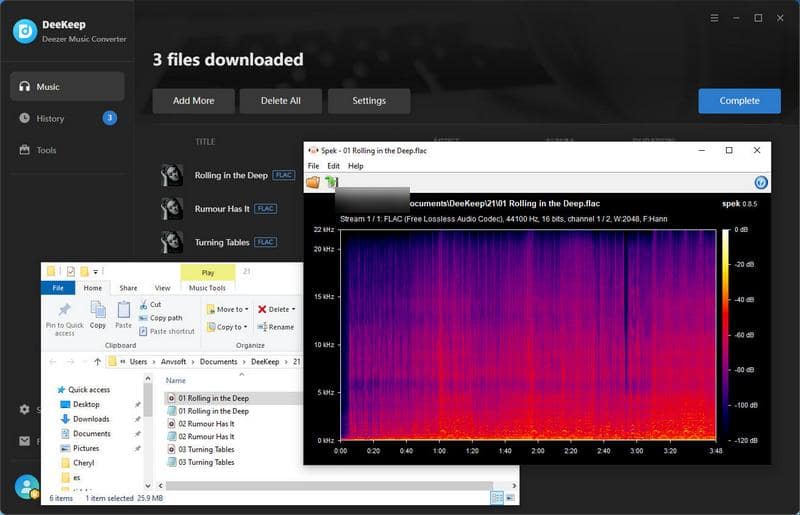
Task: Switch to Explorer Share tab
Action: pos(128,288)
